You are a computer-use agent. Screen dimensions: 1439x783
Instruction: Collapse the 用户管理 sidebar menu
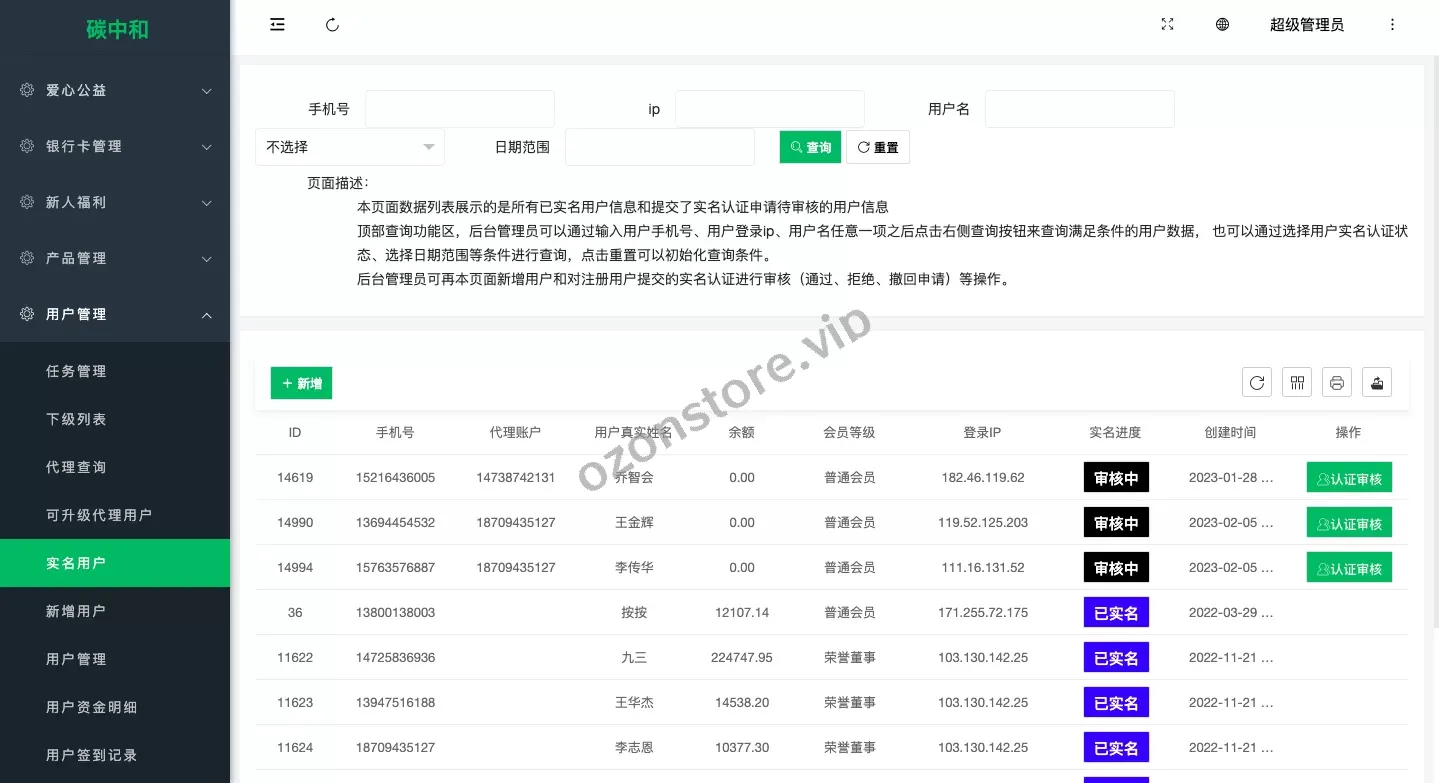115,314
